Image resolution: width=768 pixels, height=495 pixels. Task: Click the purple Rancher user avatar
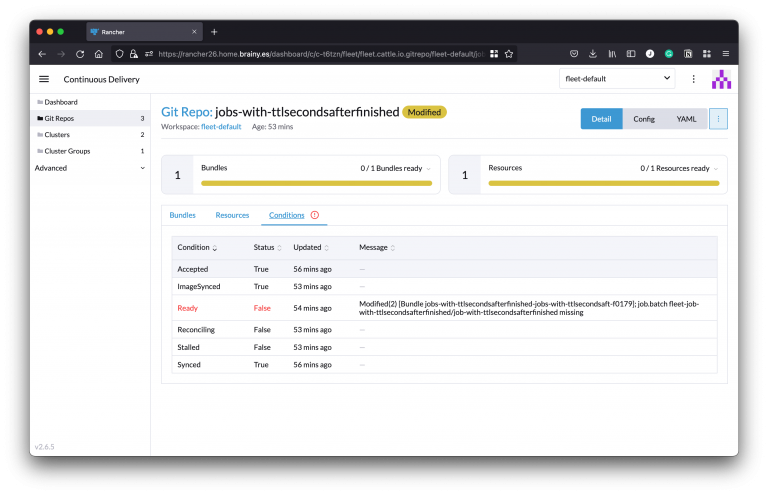[x=721, y=79]
